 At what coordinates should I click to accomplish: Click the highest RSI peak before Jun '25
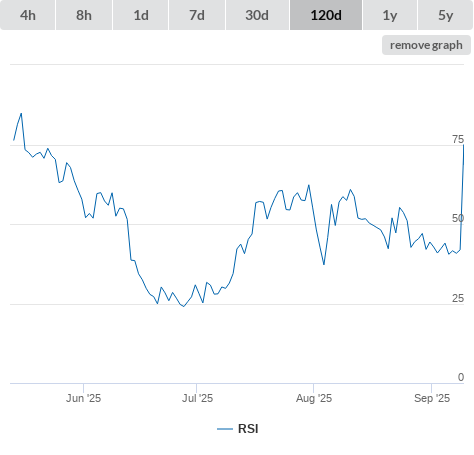[x=21, y=114]
